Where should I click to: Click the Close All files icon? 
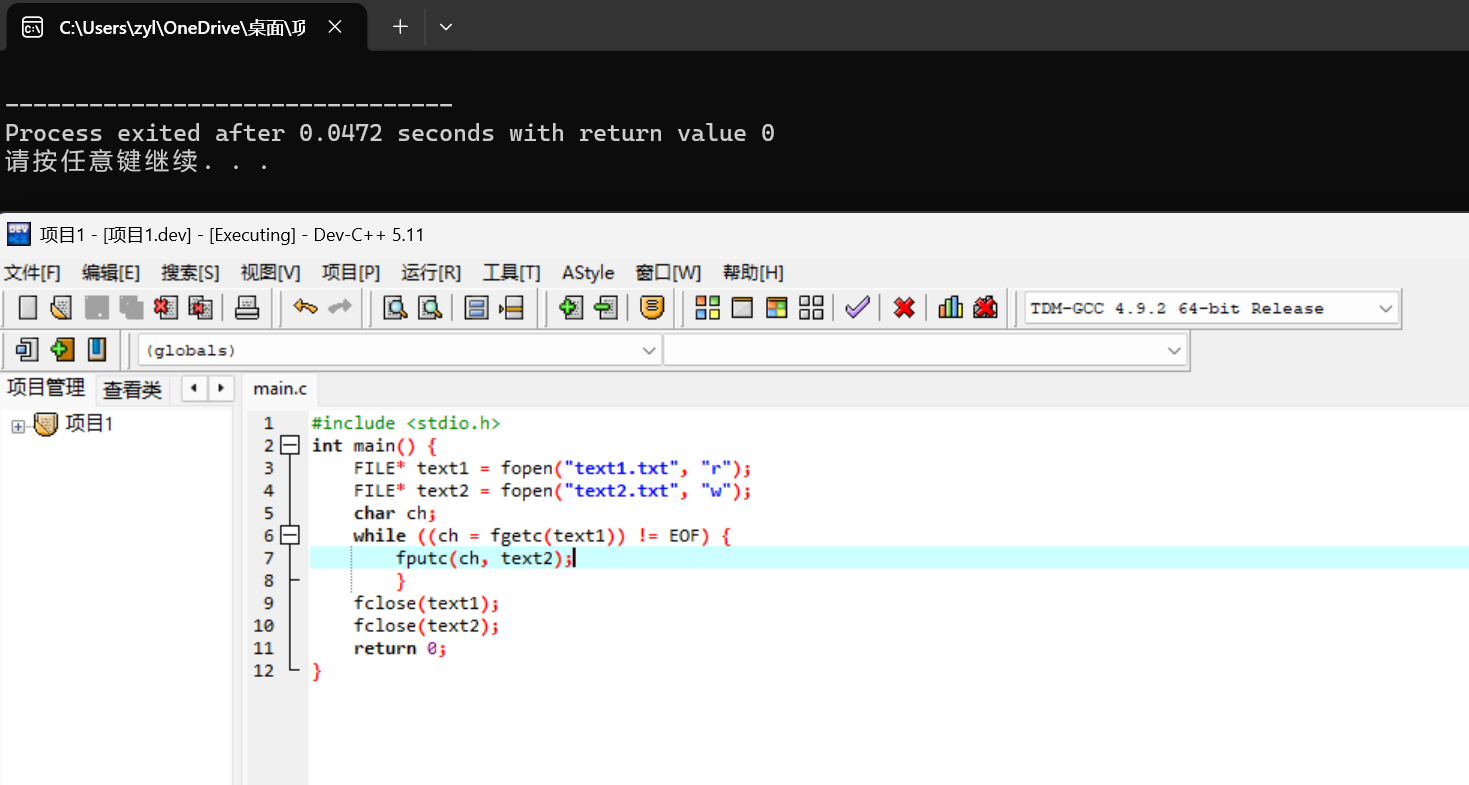point(201,308)
